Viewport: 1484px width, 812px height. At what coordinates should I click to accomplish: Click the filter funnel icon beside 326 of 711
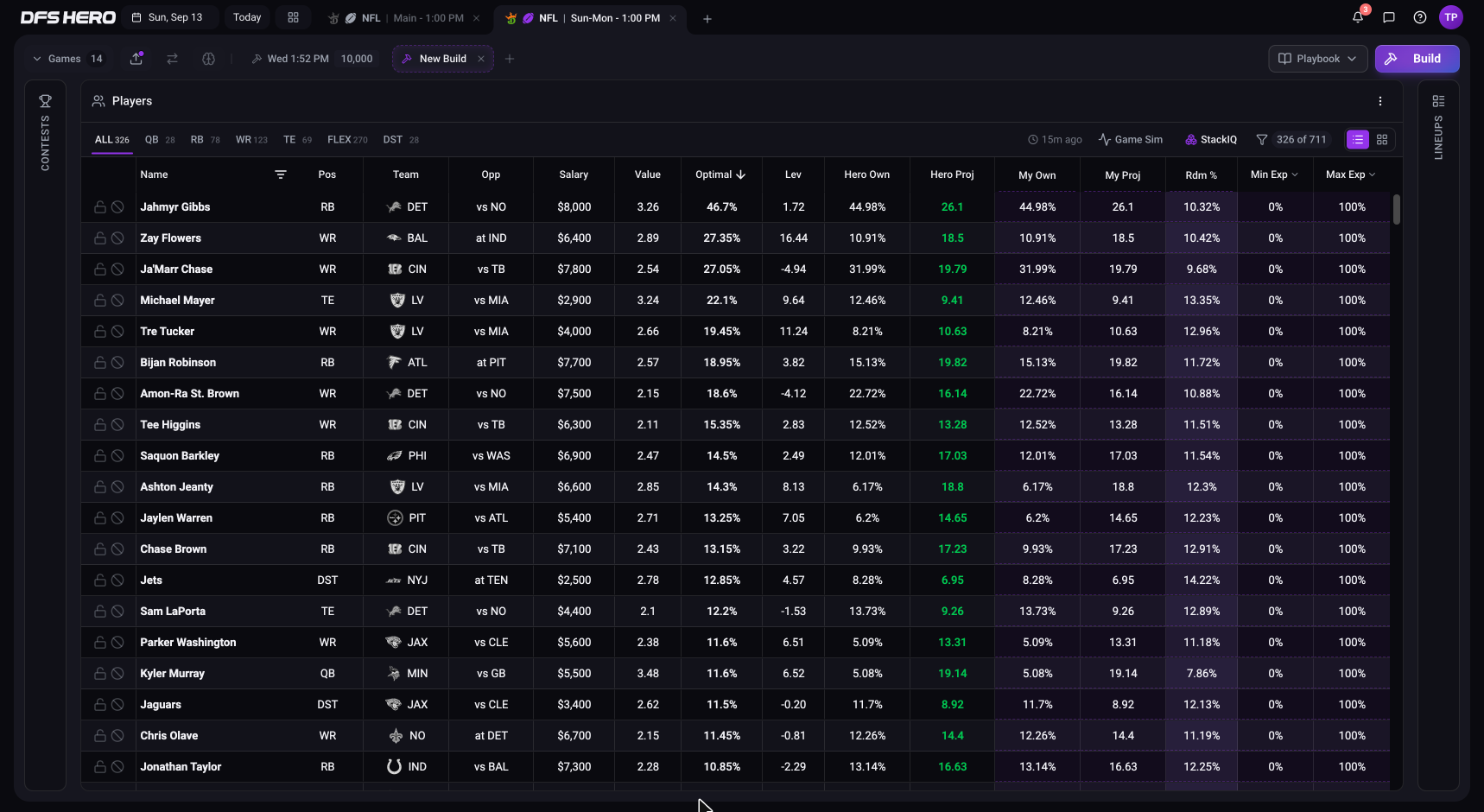coord(1262,140)
